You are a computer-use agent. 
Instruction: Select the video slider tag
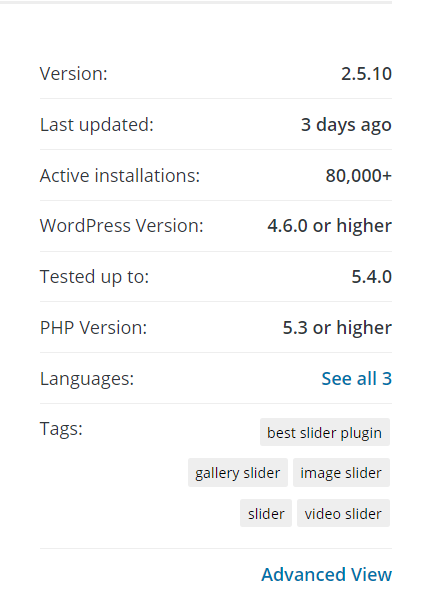[343, 513]
